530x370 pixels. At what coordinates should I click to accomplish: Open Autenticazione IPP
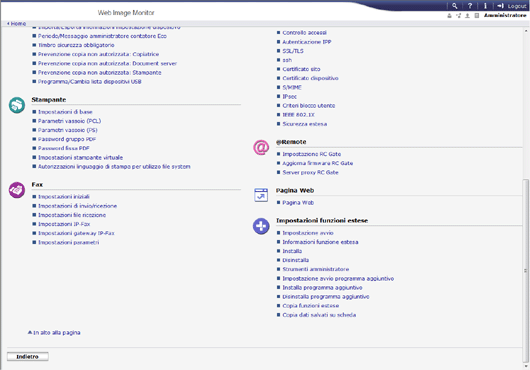(307, 42)
